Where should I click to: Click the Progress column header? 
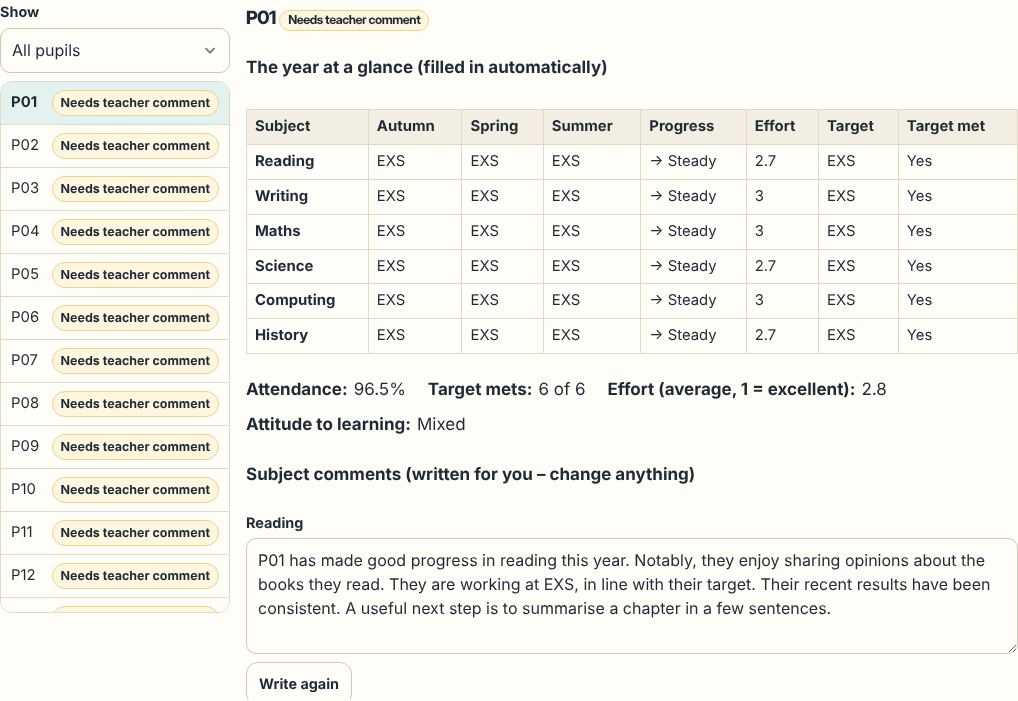693,127
